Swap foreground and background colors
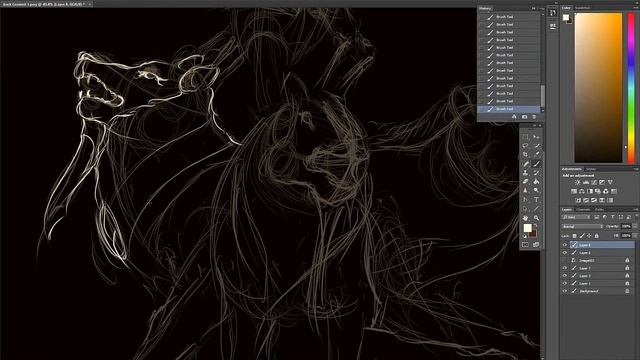Viewport: 640px width, 360px height. 535,225
